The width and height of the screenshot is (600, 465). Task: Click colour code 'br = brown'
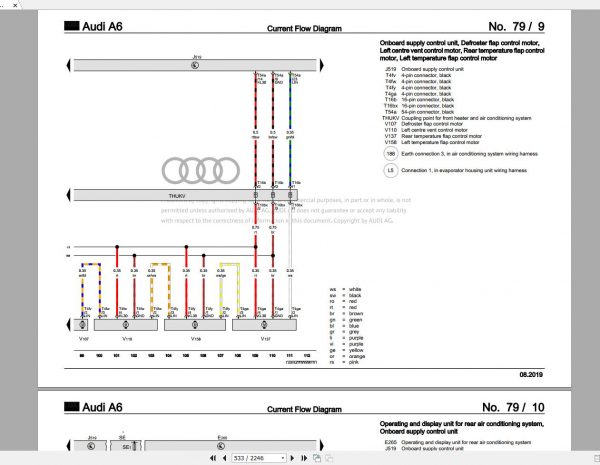(346, 313)
